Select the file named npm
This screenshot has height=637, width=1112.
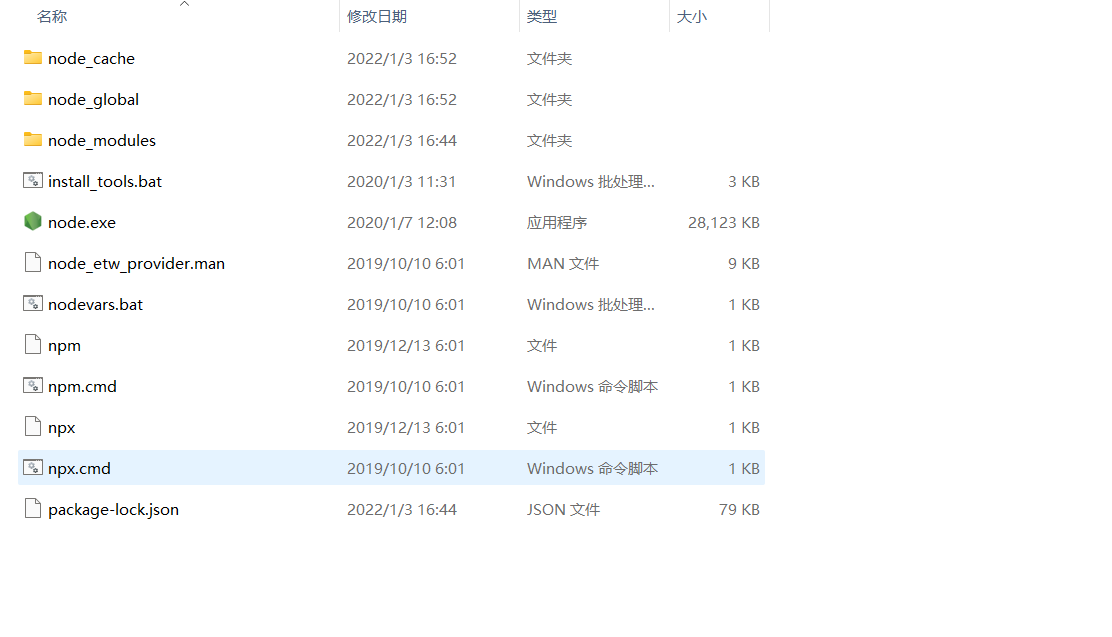pyautogui.click(x=65, y=346)
